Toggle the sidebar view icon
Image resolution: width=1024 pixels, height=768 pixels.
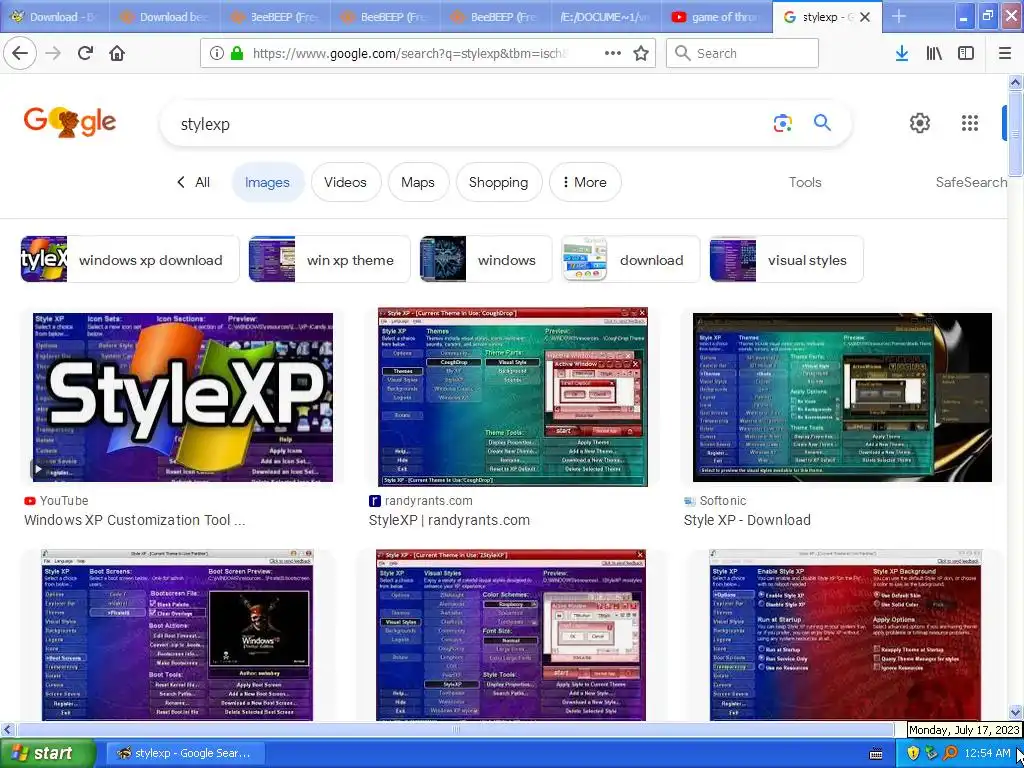tap(966, 53)
